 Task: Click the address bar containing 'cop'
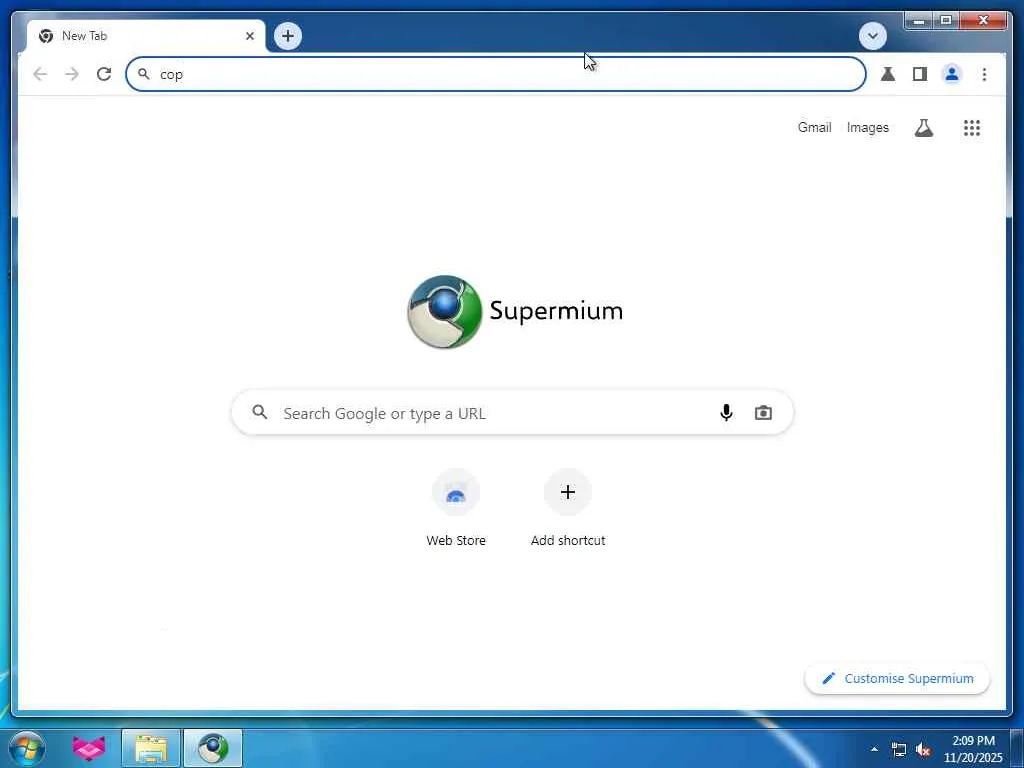pyautogui.click(x=496, y=74)
